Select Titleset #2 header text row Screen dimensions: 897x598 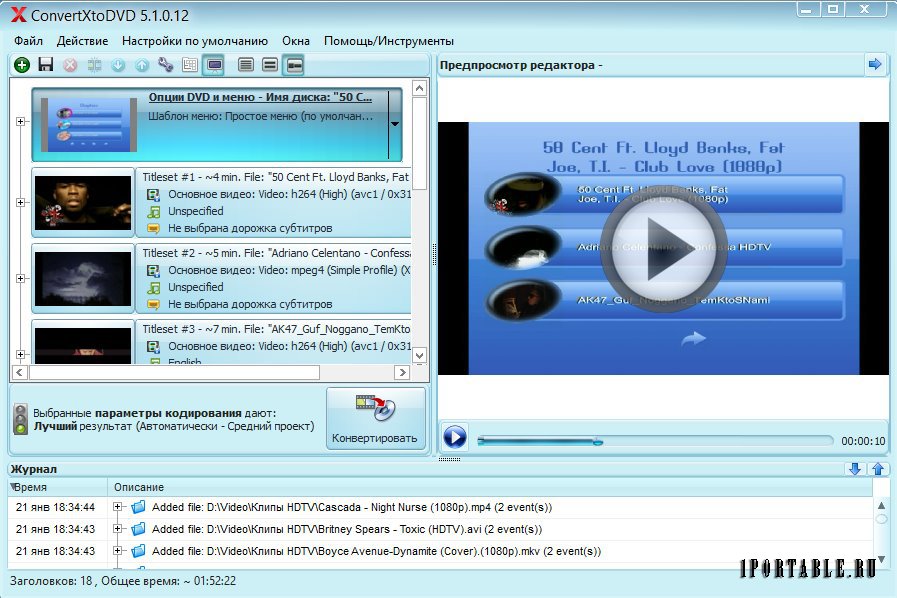(x=276, y=253)
